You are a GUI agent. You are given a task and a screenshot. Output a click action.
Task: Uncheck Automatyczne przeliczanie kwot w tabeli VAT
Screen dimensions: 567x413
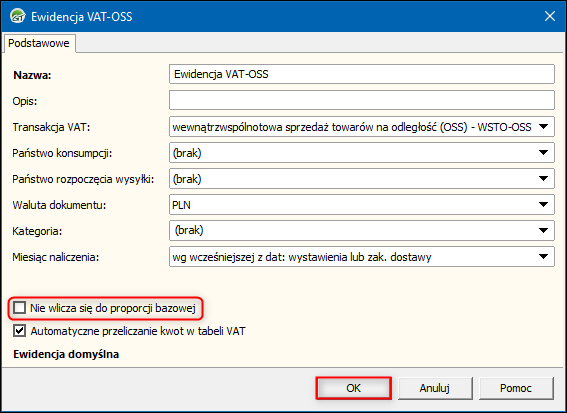[x=20, y=331]
